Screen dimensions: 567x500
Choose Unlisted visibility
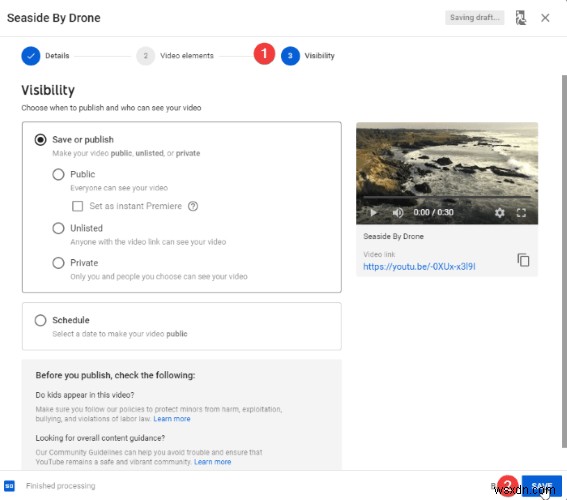tap(59, 228)
